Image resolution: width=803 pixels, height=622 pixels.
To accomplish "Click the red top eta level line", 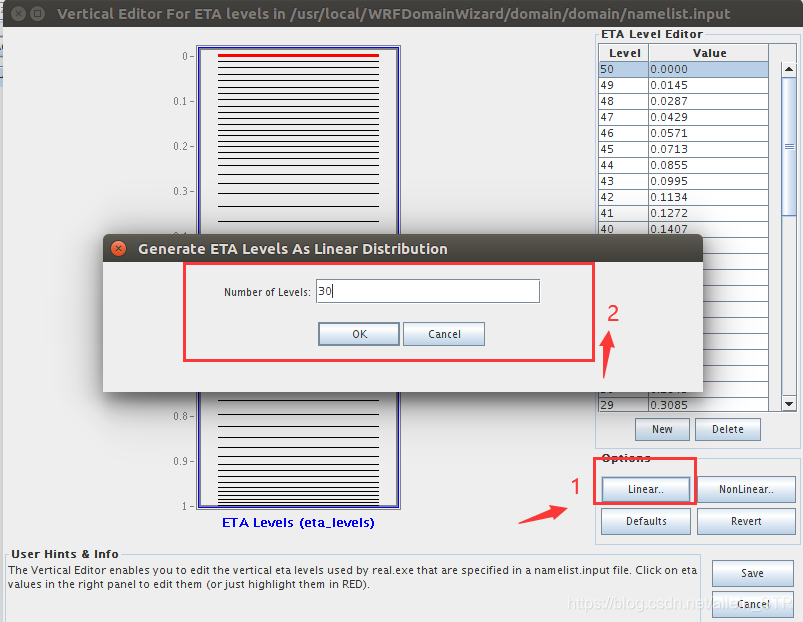I will (x=298, y=55).
